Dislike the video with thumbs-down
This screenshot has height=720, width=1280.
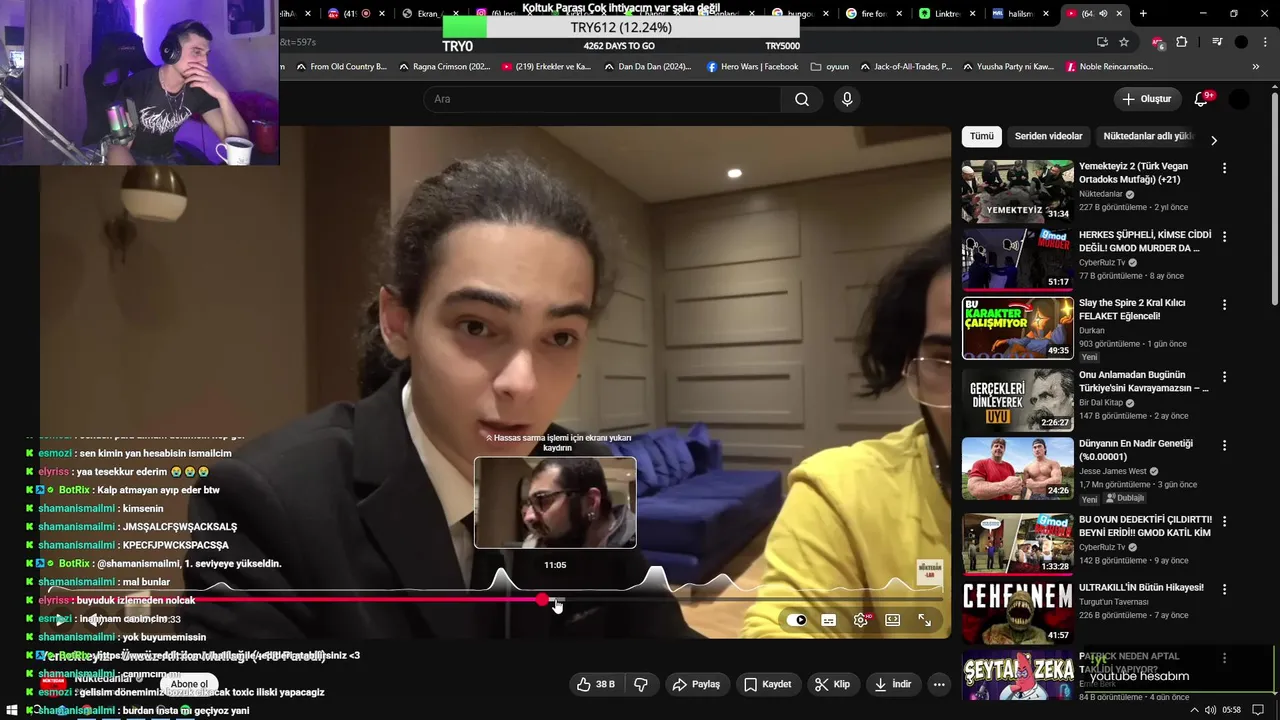point(641,684)
